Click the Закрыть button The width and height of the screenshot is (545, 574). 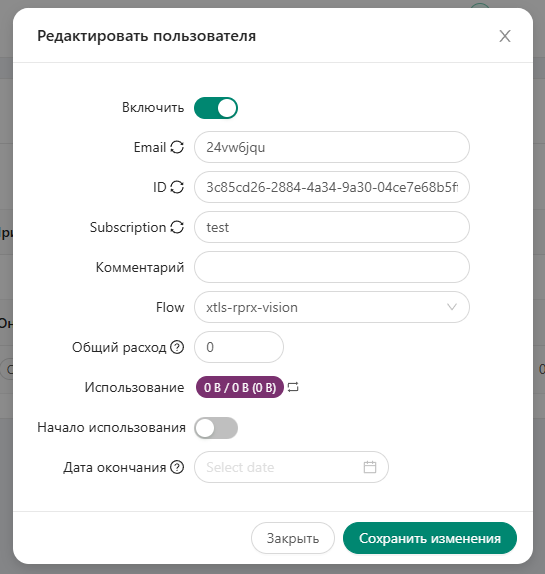(x=292, y=538)
